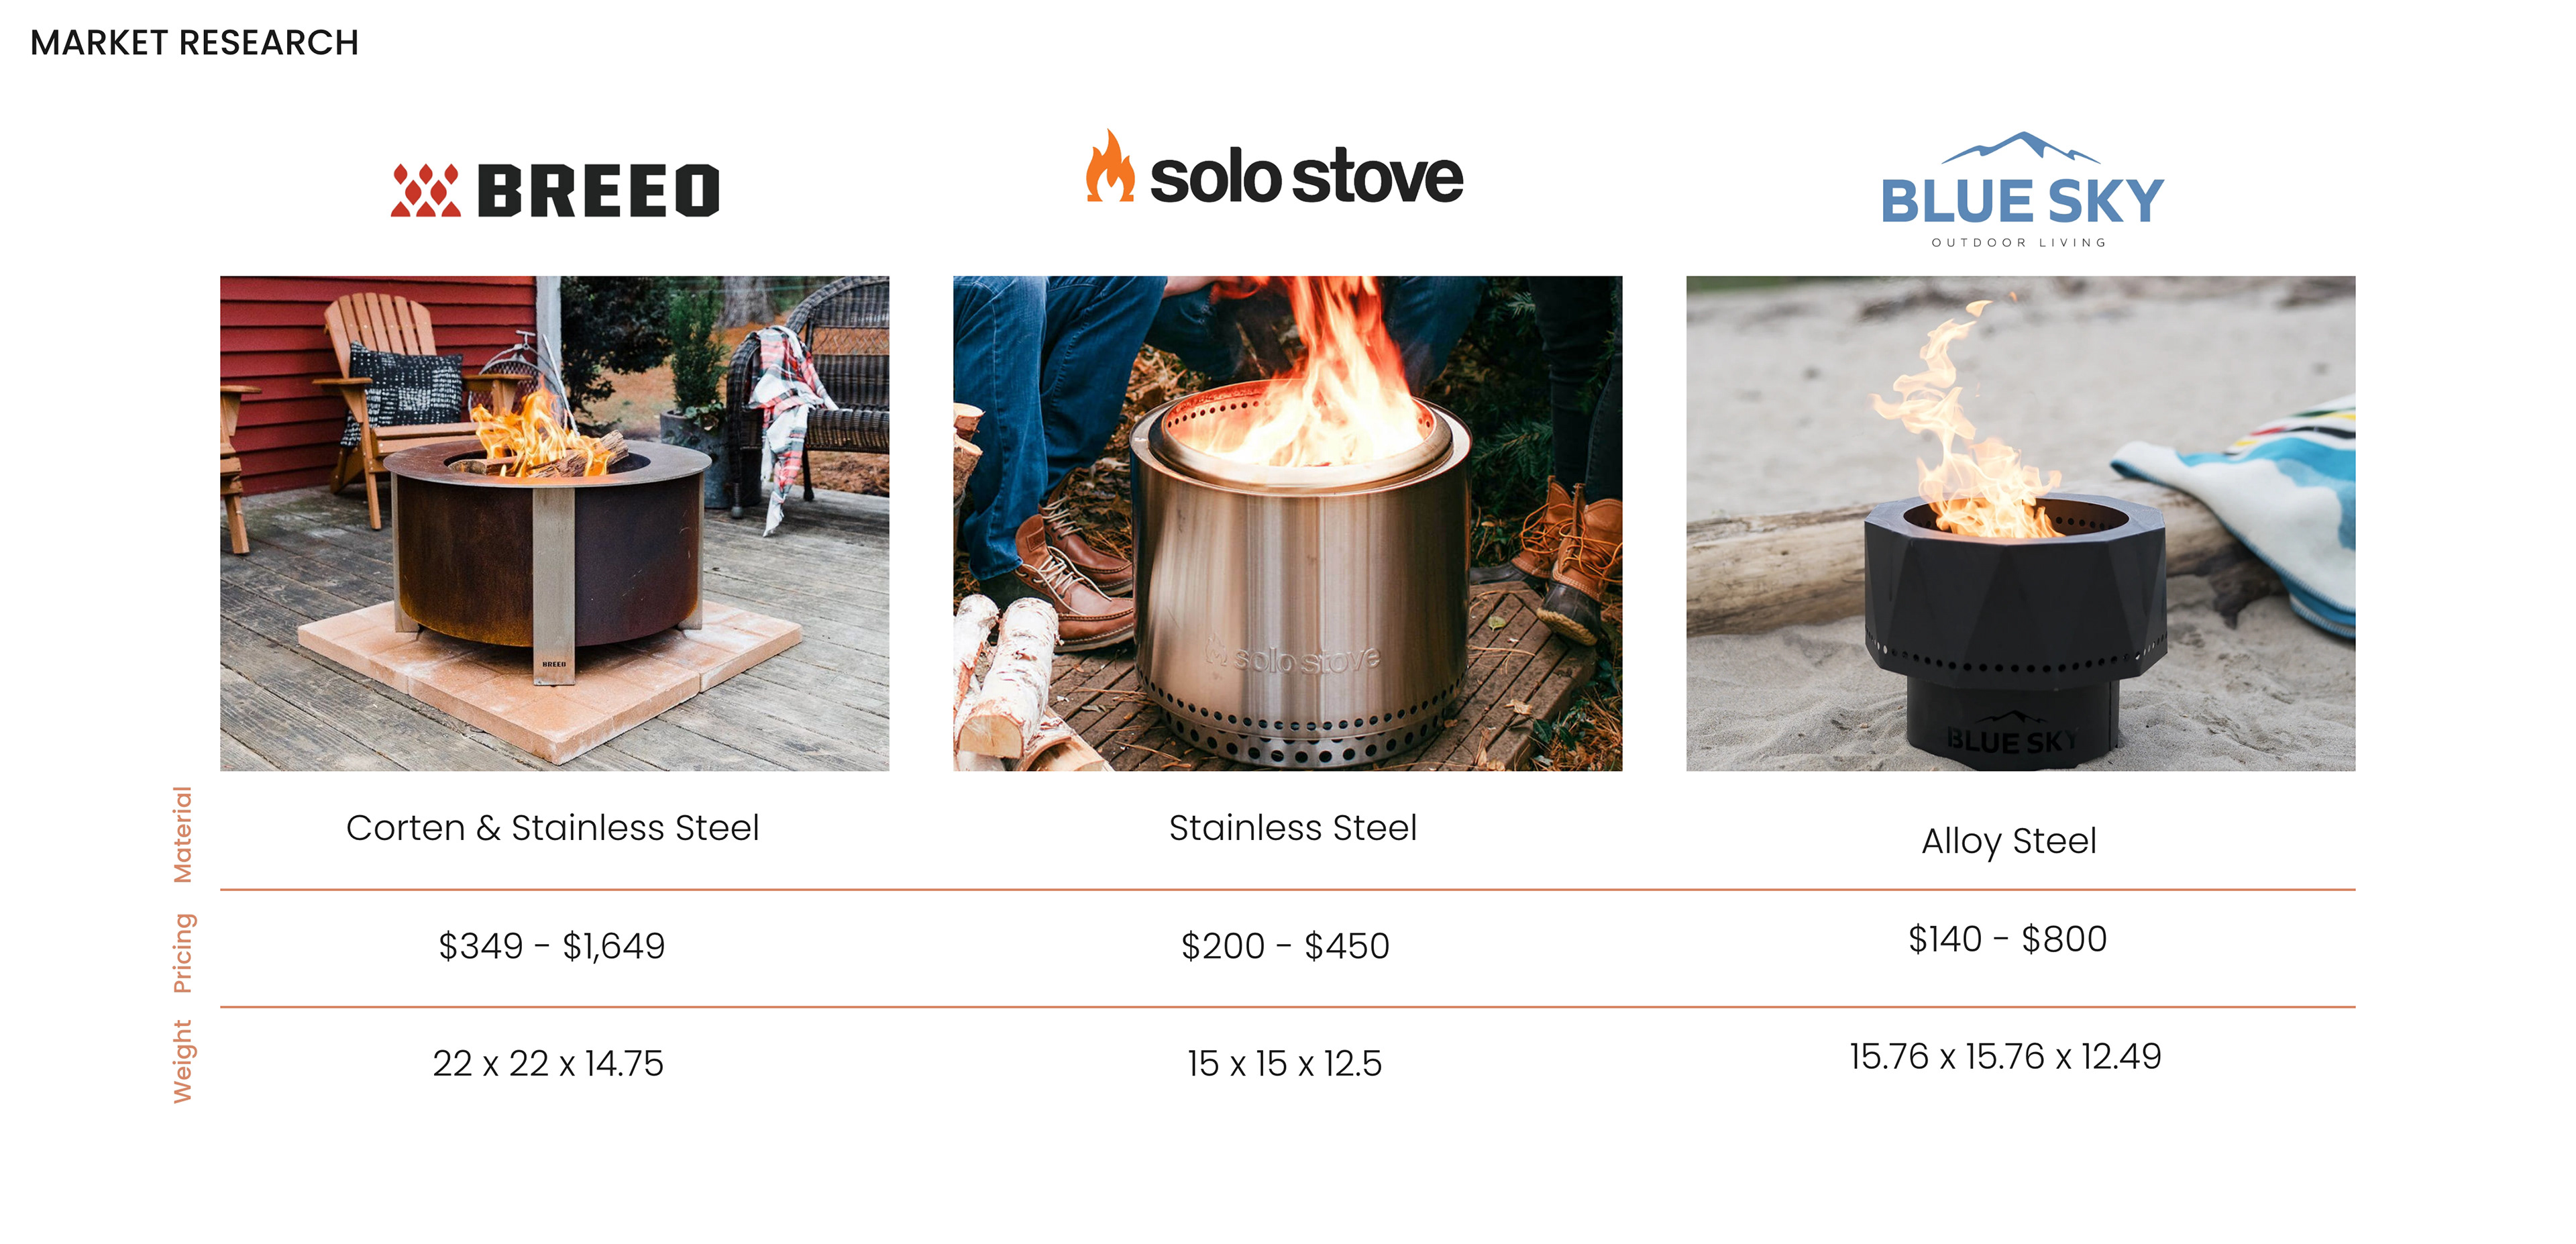Select the Alloy Steel material text
The height and width of the screenshot is (1244, 2576).
click(2008, 841)
